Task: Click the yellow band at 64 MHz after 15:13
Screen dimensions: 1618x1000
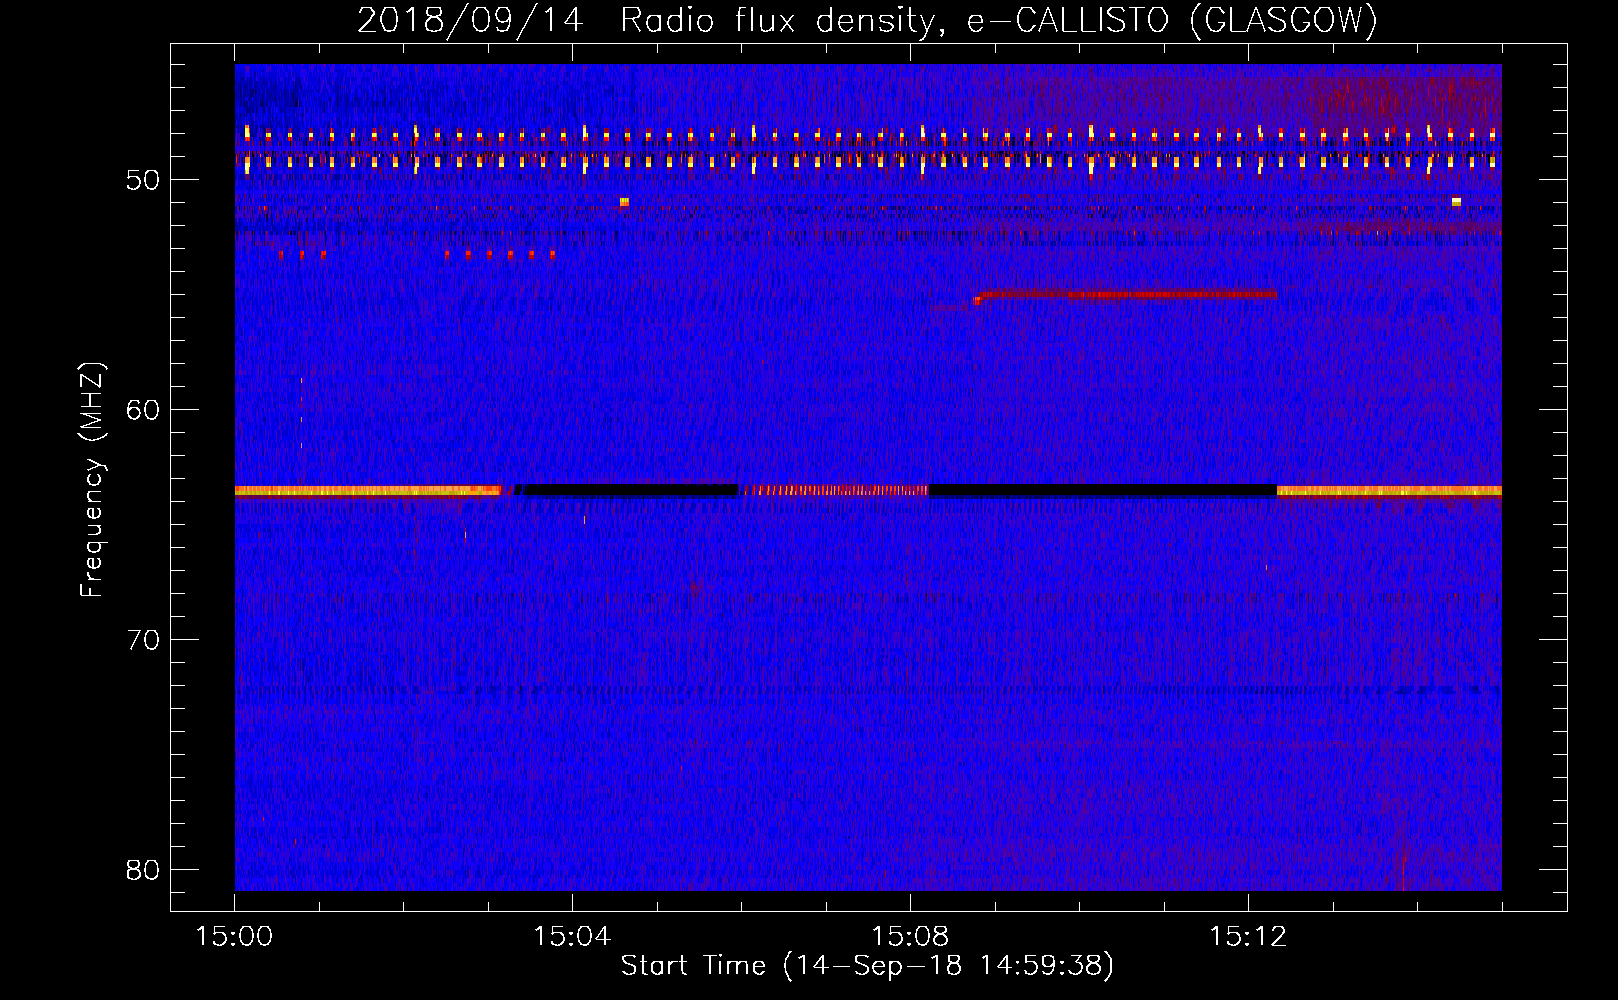Action: tap(1389, 491)
